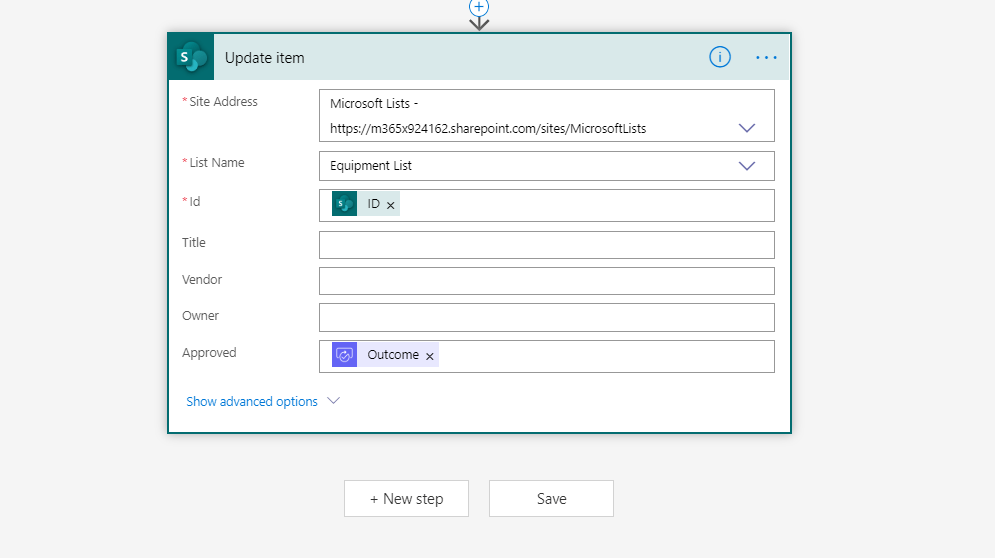Open the ellipsis menu for Update item

[766, 57]
